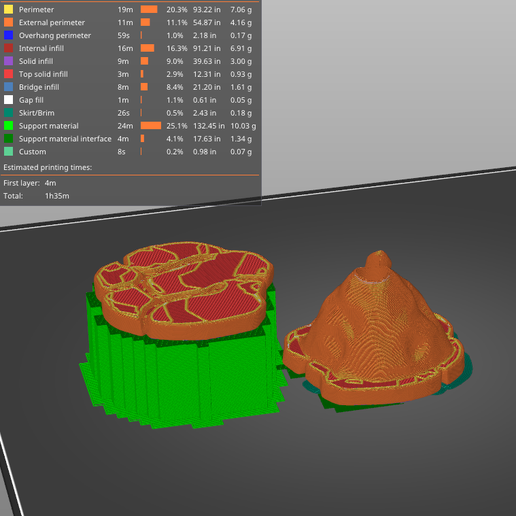Toggle Support material interface label
This screenshot has width=516, height=516.
[65, 139]
